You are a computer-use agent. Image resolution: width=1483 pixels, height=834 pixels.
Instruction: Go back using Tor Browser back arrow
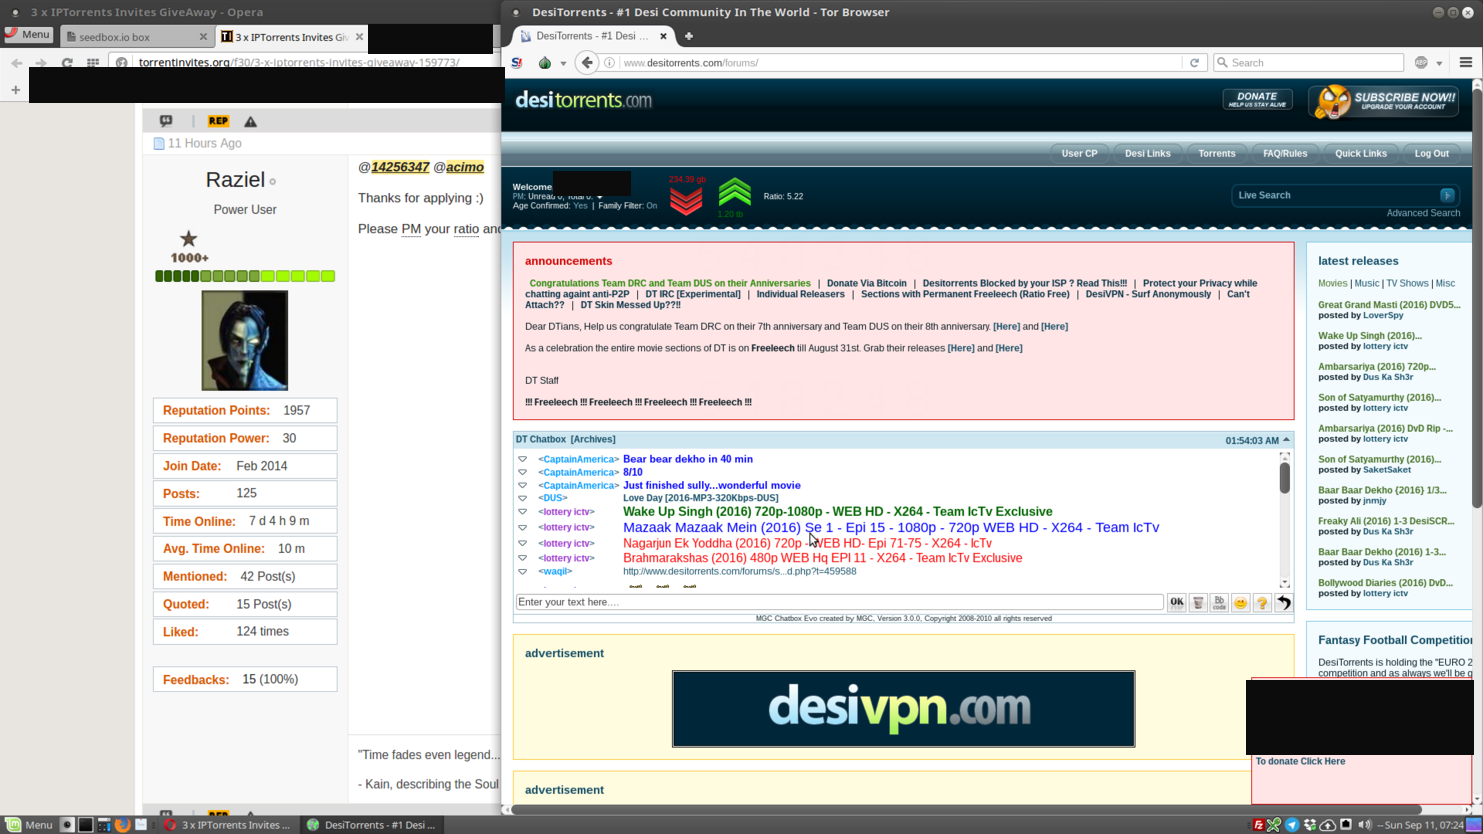click(587, 62)
